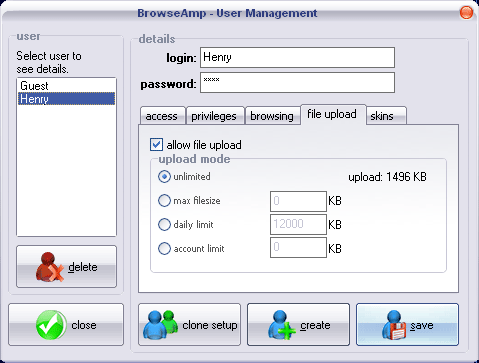Click the upload: 1496 KB text
479x363 pixels.
(387, 177)
